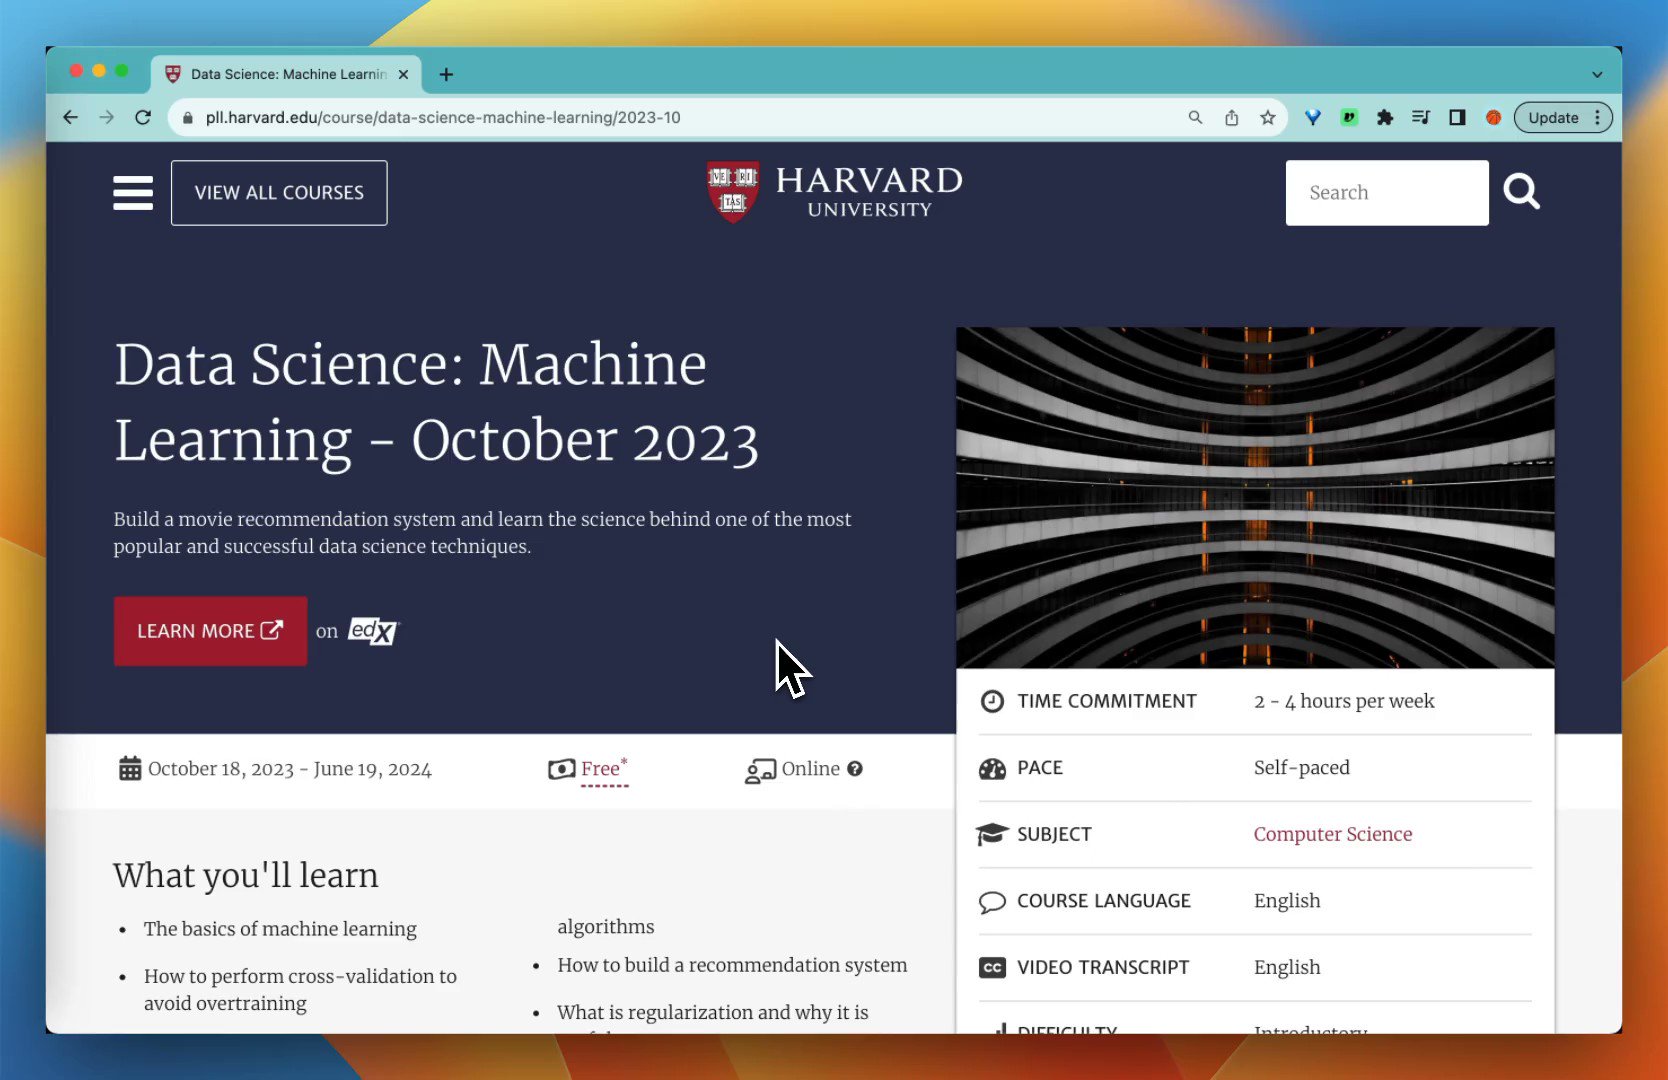This screenshot has width=1668, height=1080.
Task: Click the VIDEO TRANSCRIPT label
Action: 1103,968
